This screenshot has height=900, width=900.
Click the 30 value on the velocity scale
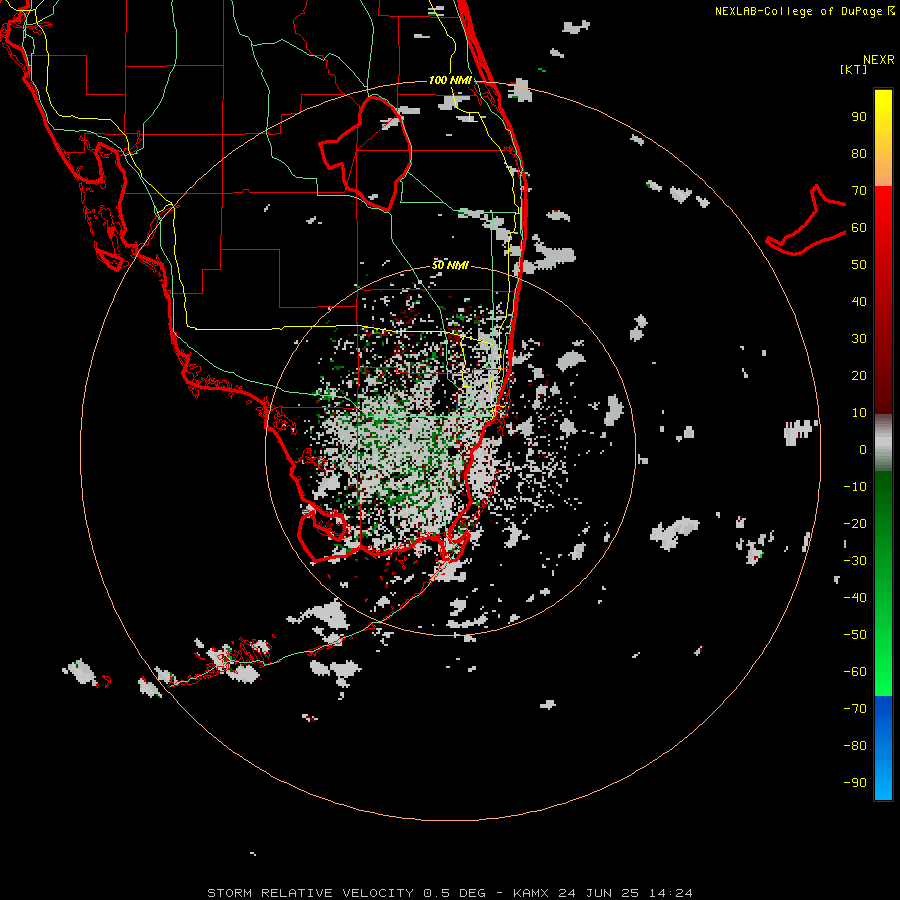859,339
